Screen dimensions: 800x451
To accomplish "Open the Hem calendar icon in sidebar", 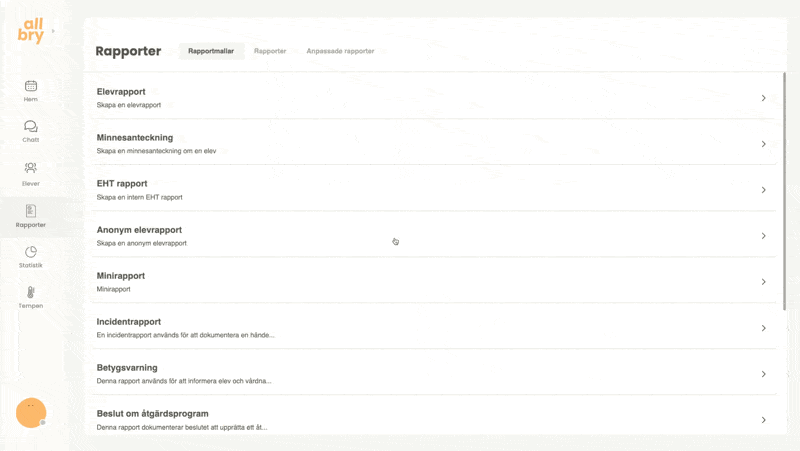I will point(31,86).
